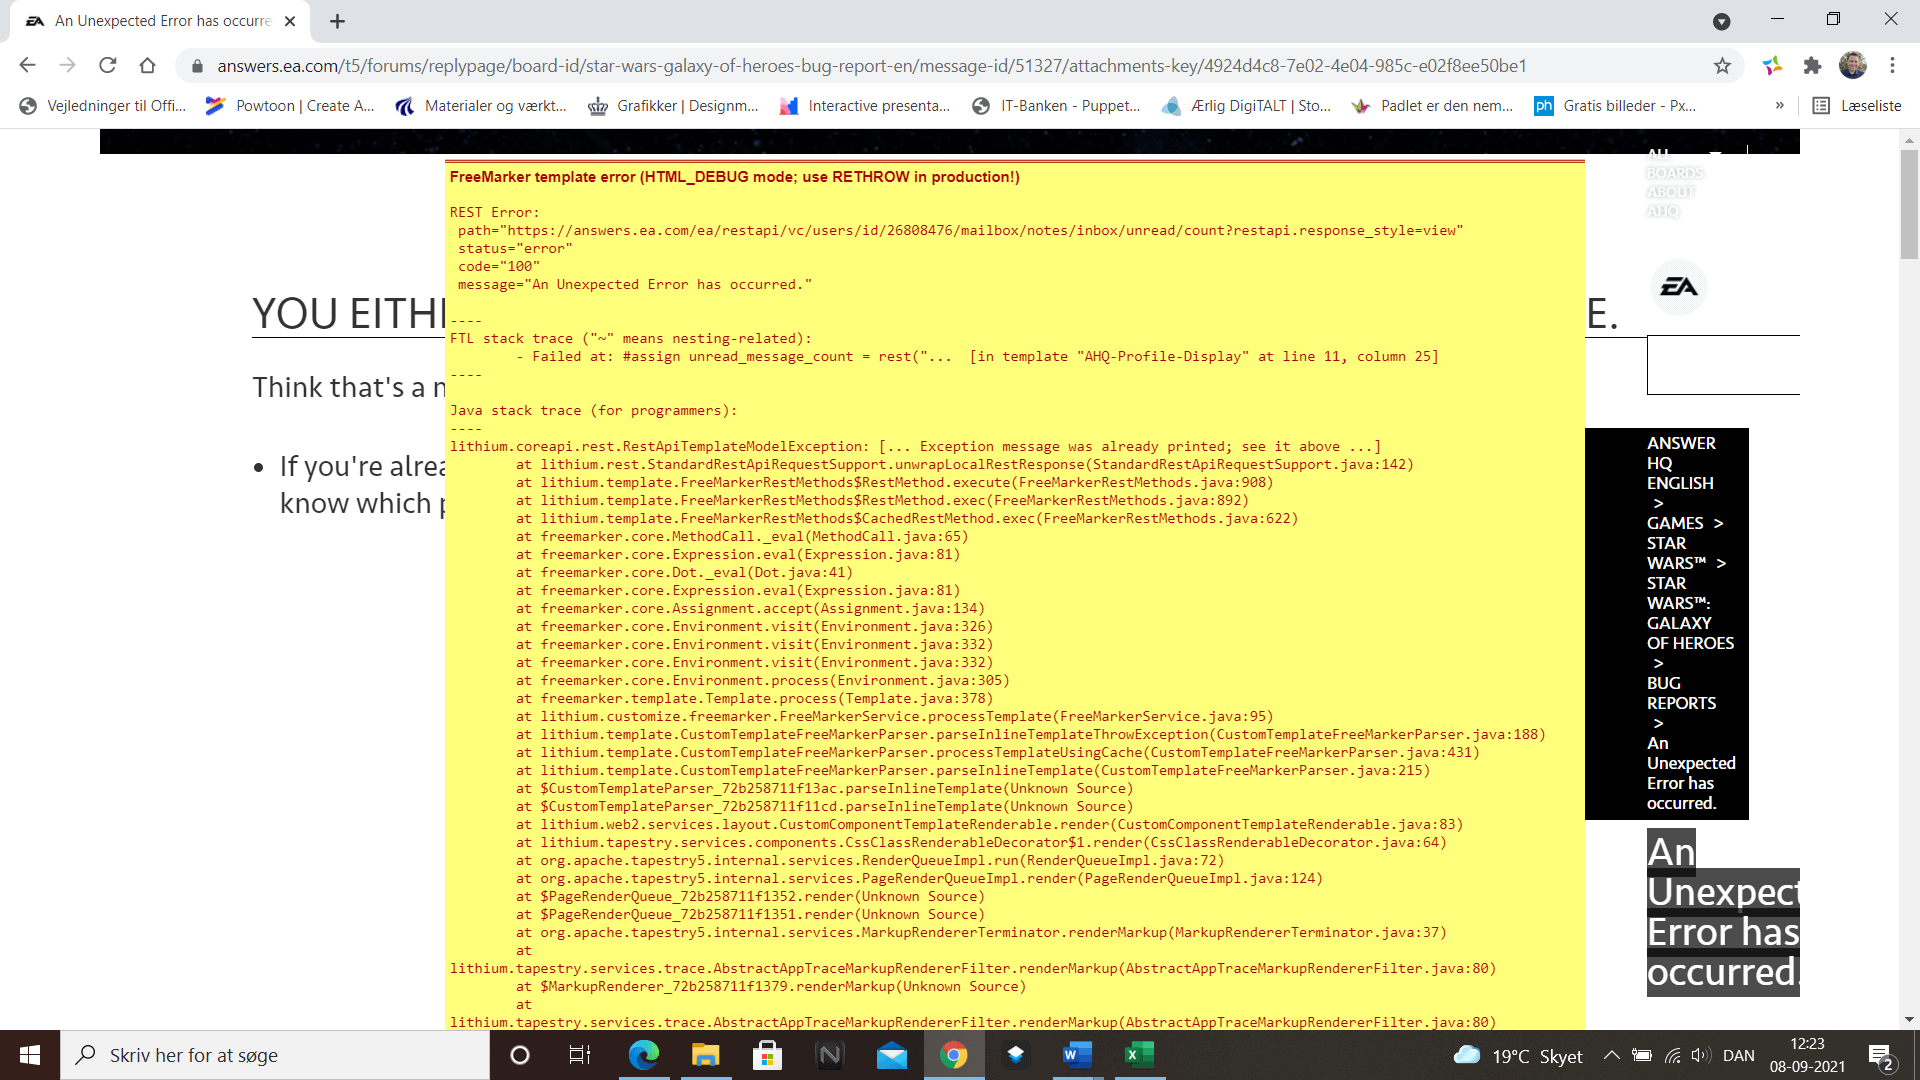Open the Gratis billeder bookmark

coord(1616,106)
